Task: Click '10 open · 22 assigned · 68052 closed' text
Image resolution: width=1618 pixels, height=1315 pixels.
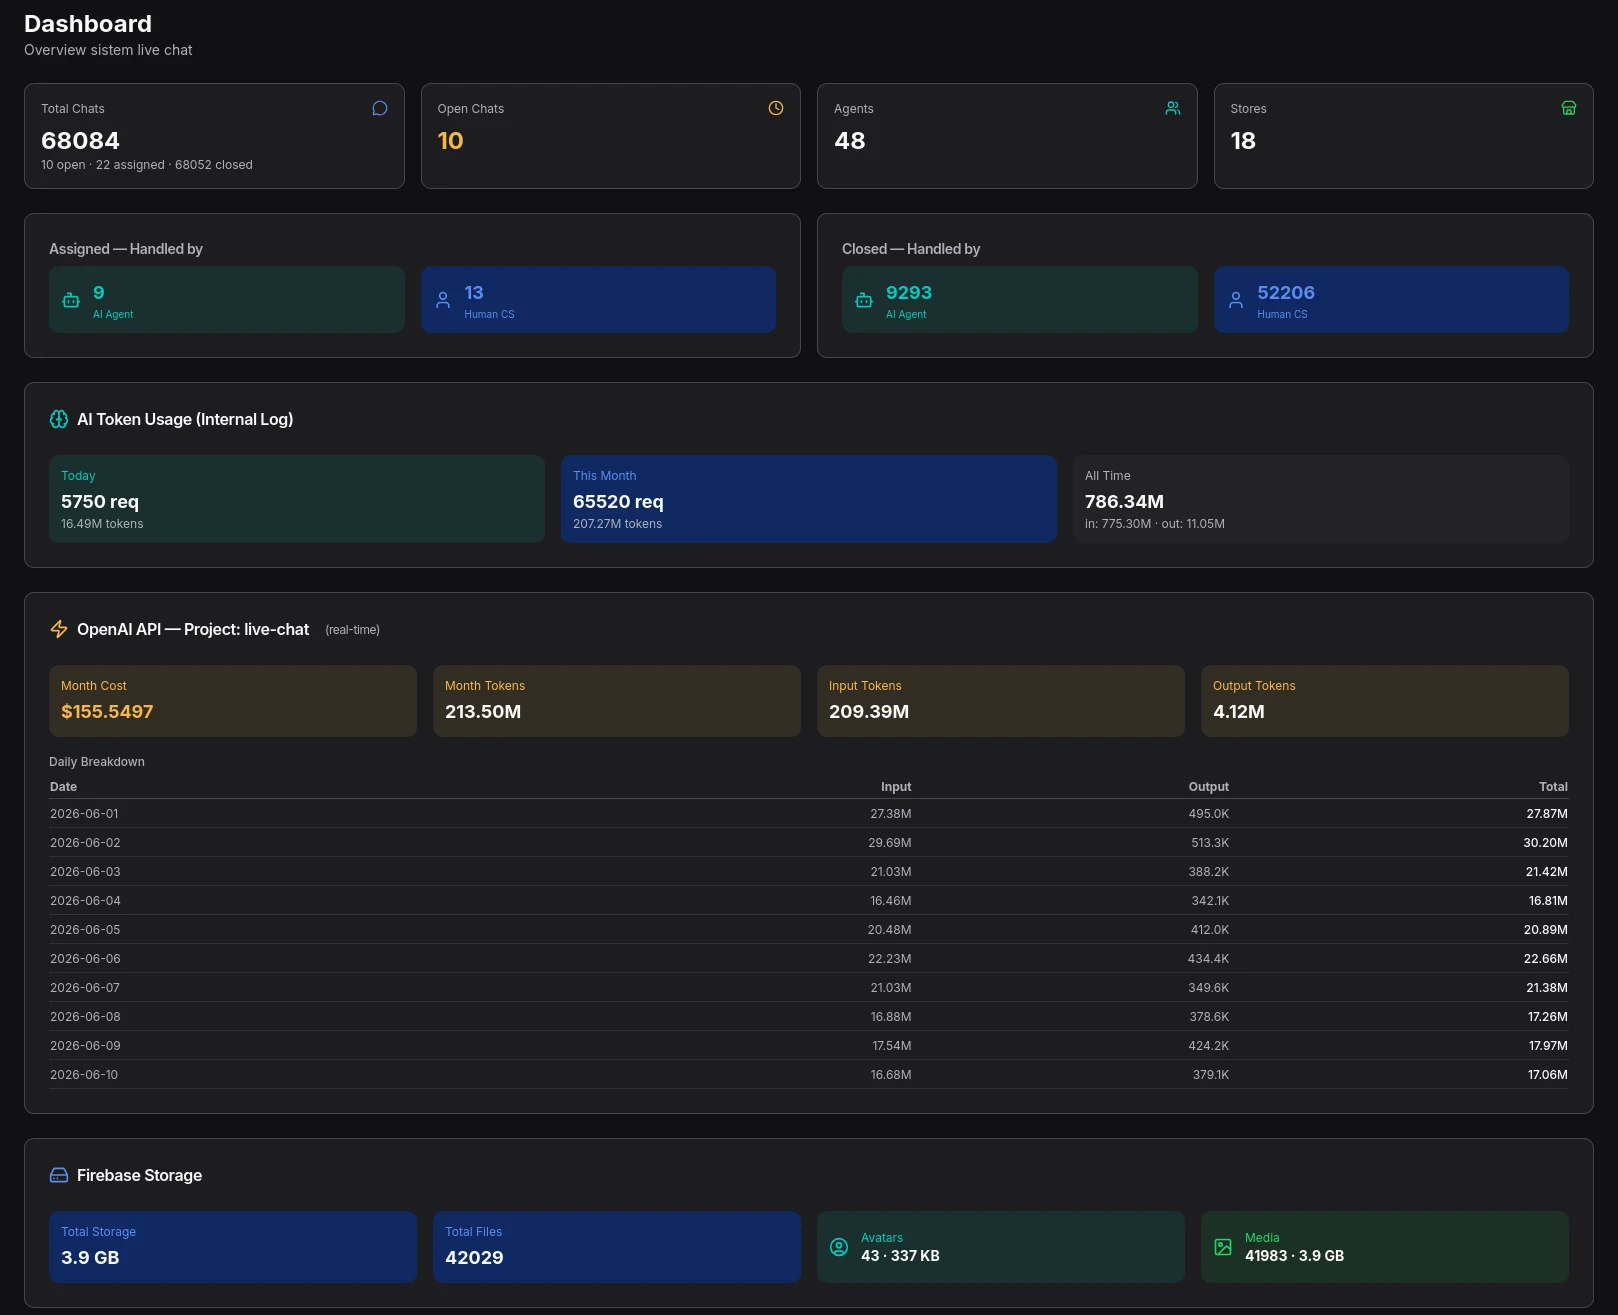Action: pyautogui.click(x=147, y=165)
